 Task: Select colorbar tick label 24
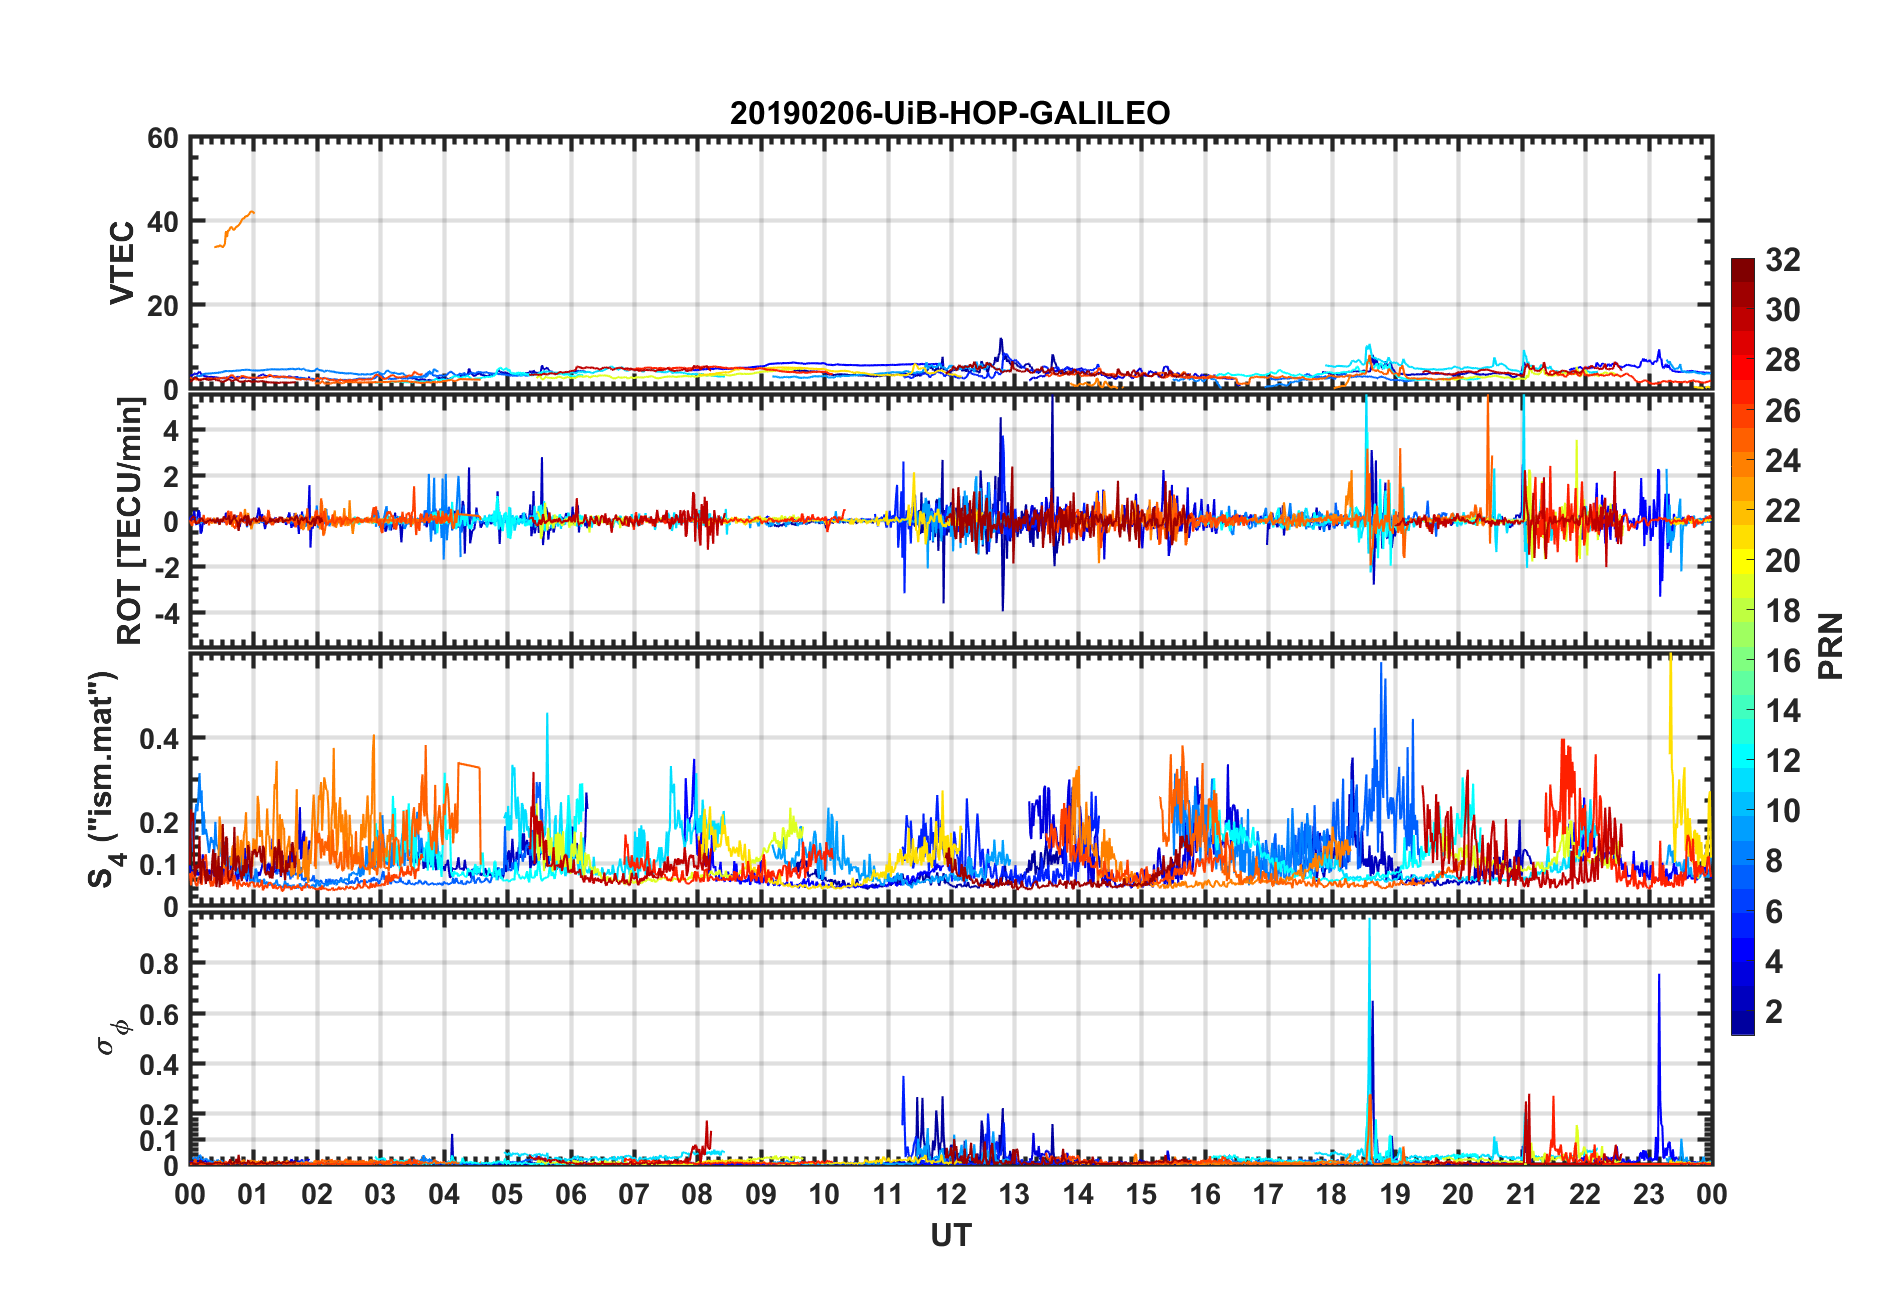pyautogui.click(x=1782, y=460)
